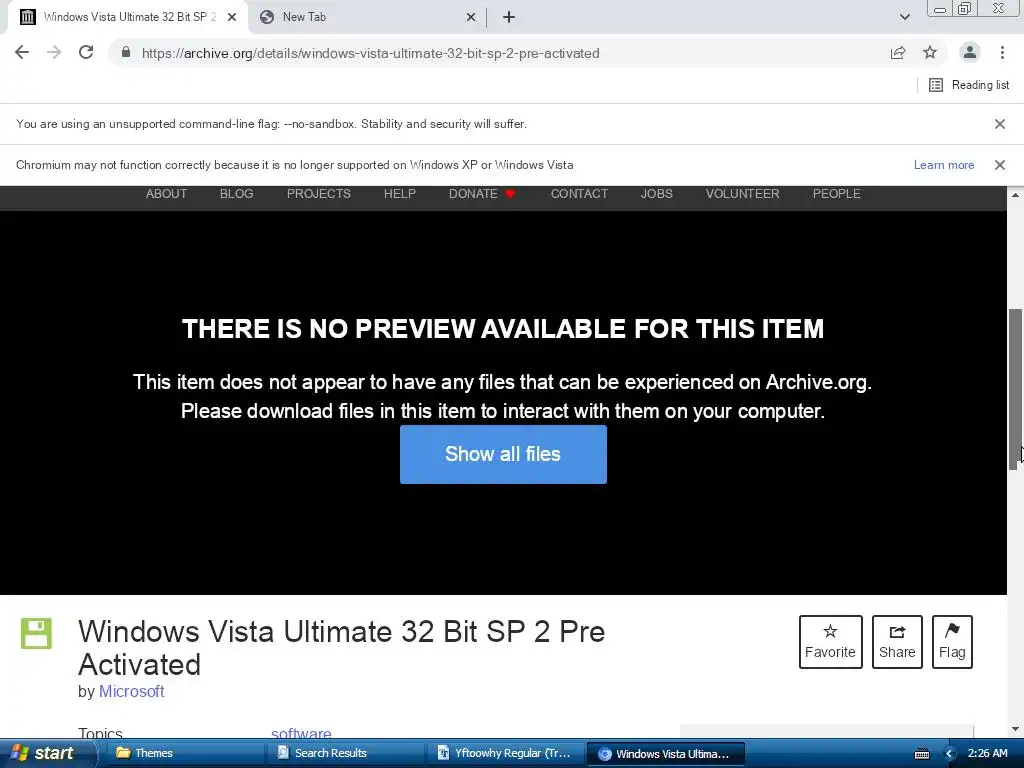Open the Chromium three-dot menu
The height and width of the screenshot is (768, 1024).
pyautogui.click(x=1002, y=53)
